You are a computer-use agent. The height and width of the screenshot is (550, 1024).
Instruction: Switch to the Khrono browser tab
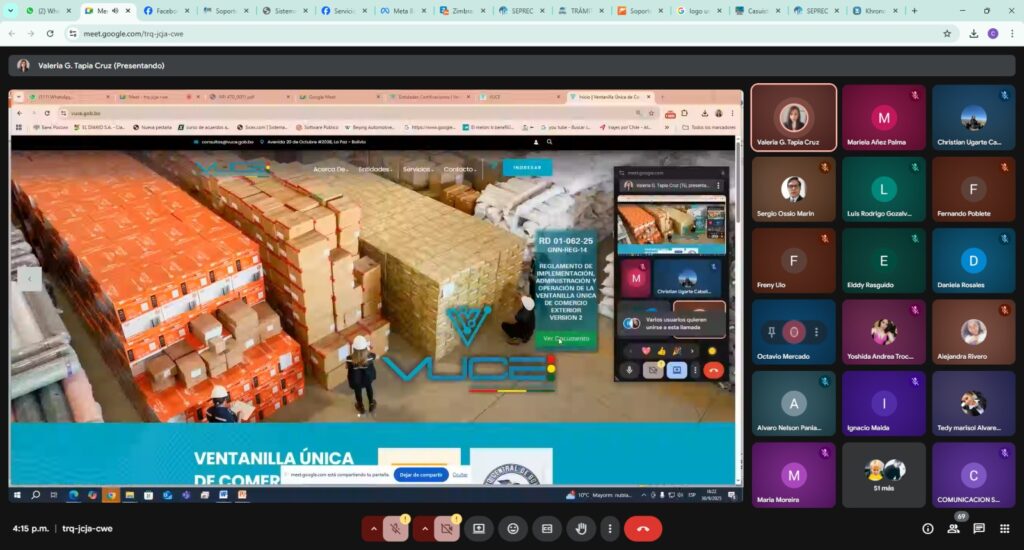click(x=872, y=11)
